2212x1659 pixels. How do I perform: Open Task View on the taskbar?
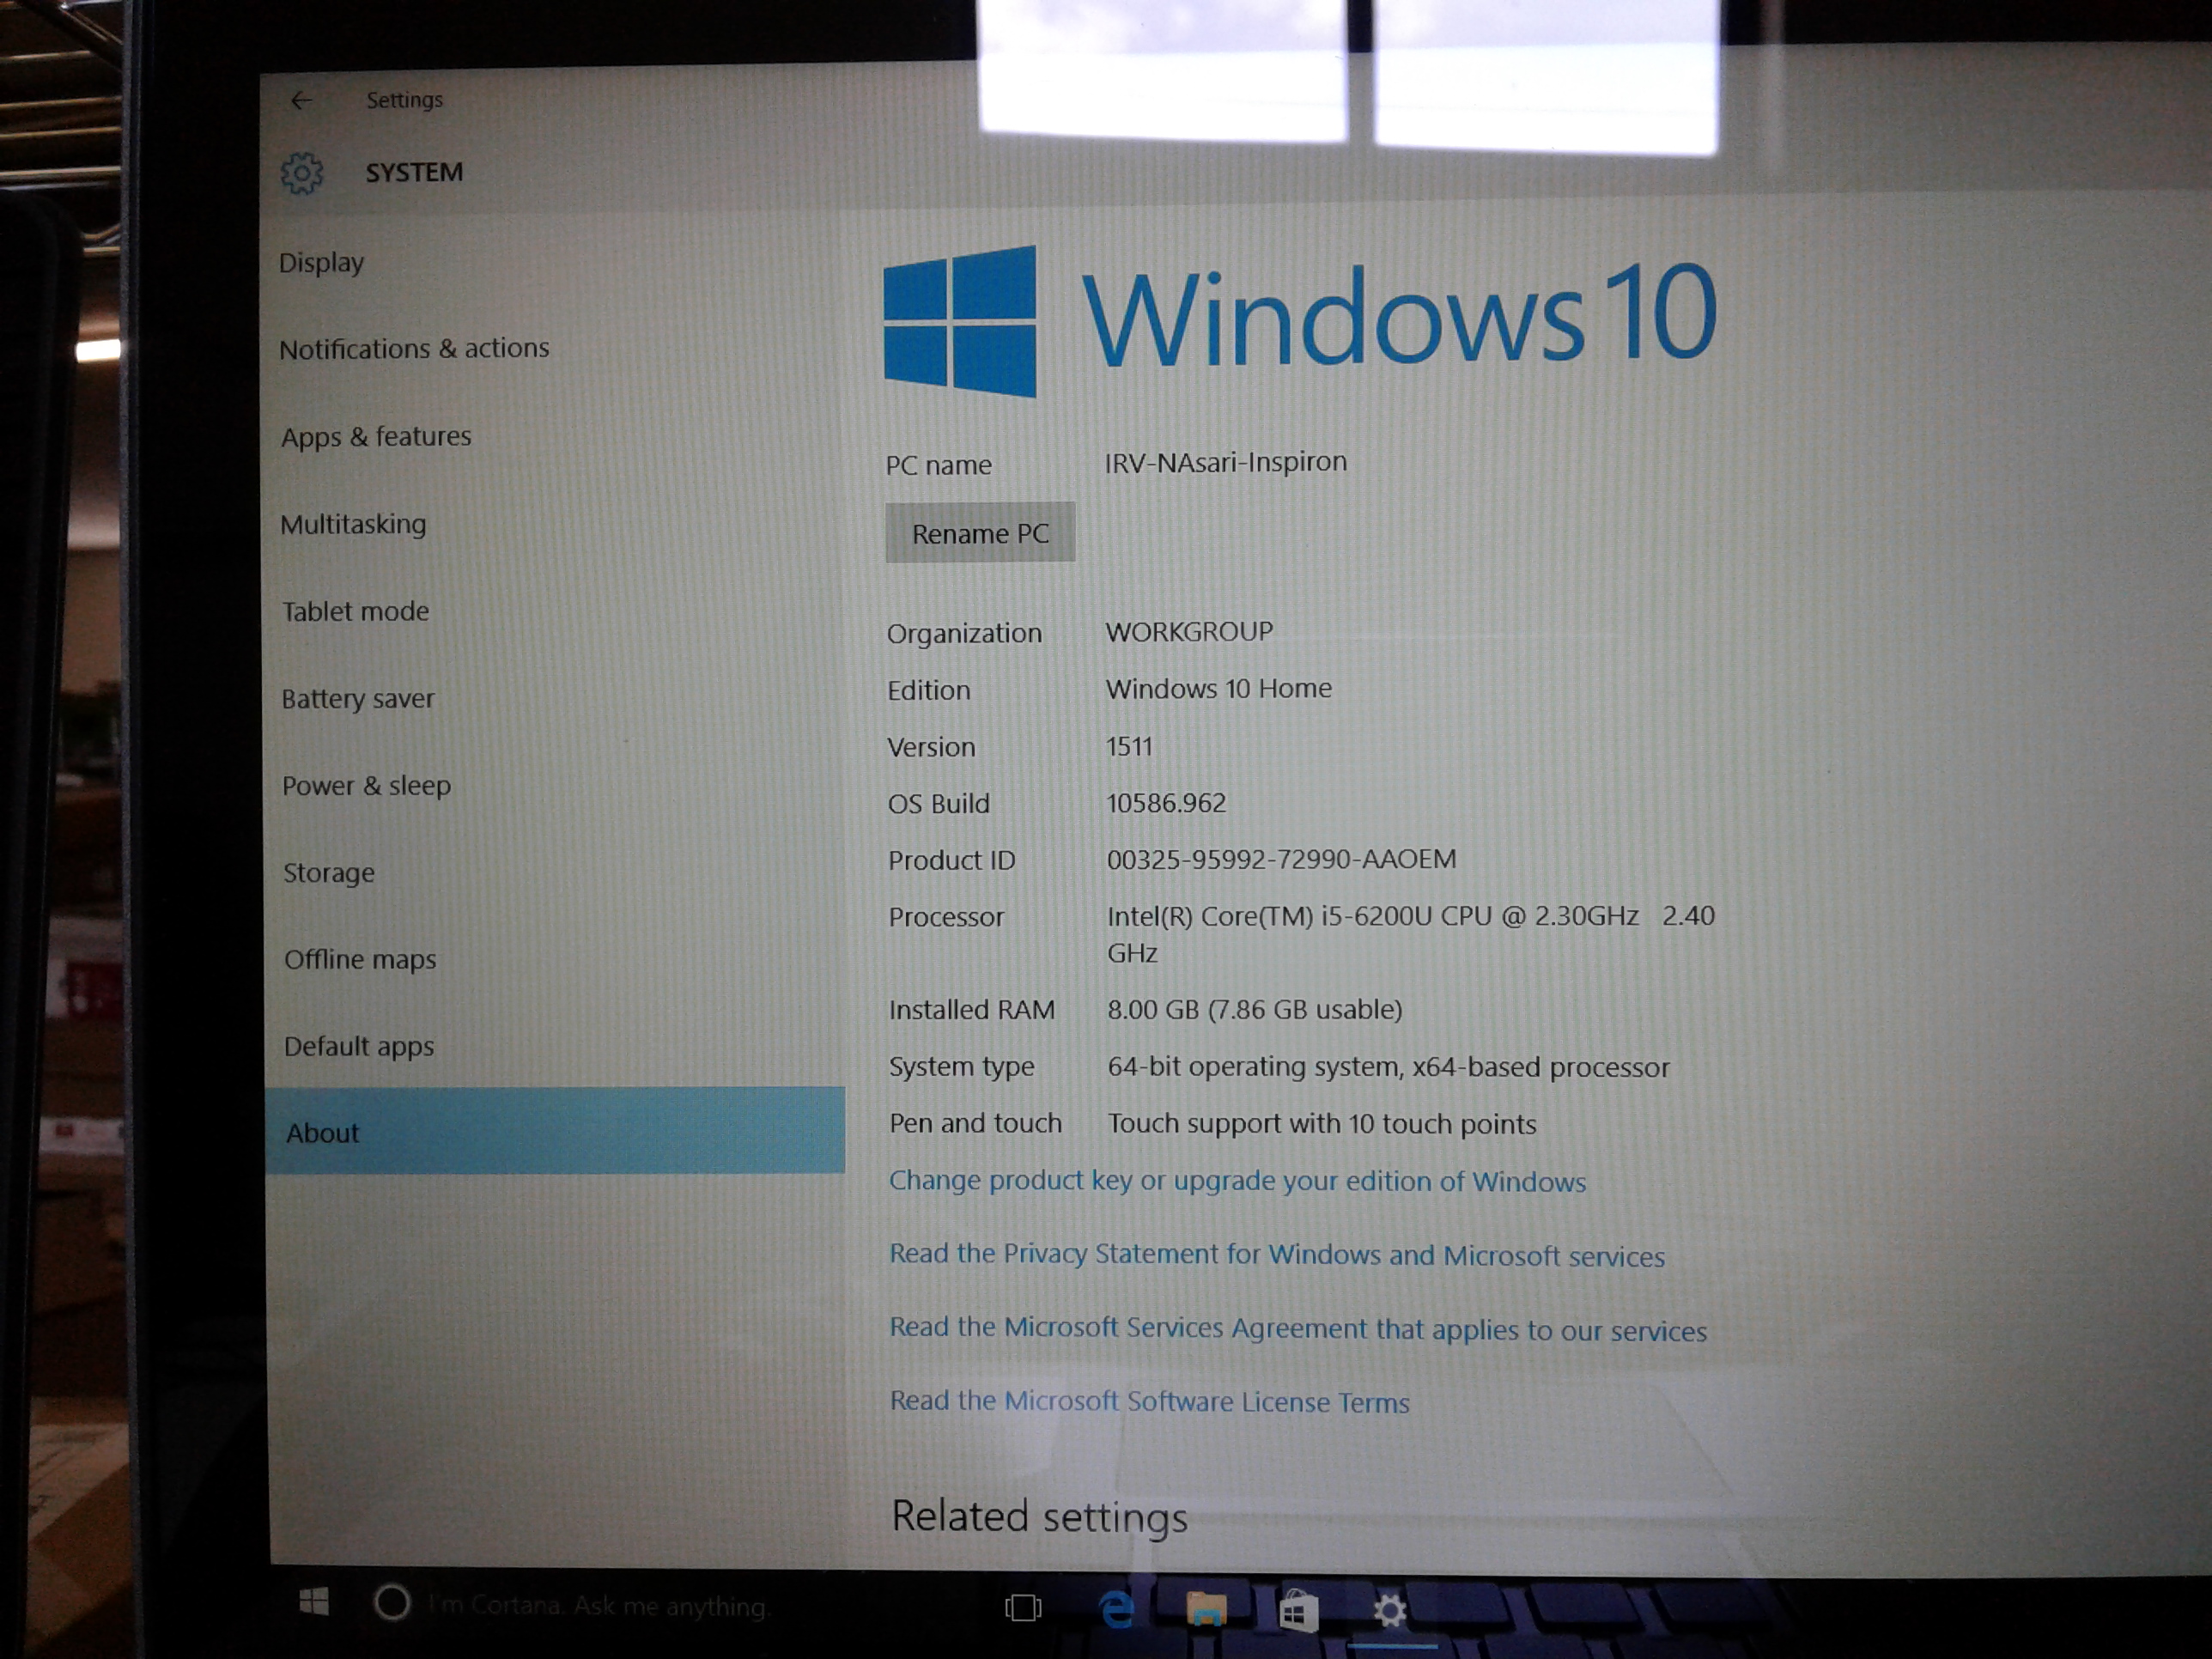(1022, 1608)
